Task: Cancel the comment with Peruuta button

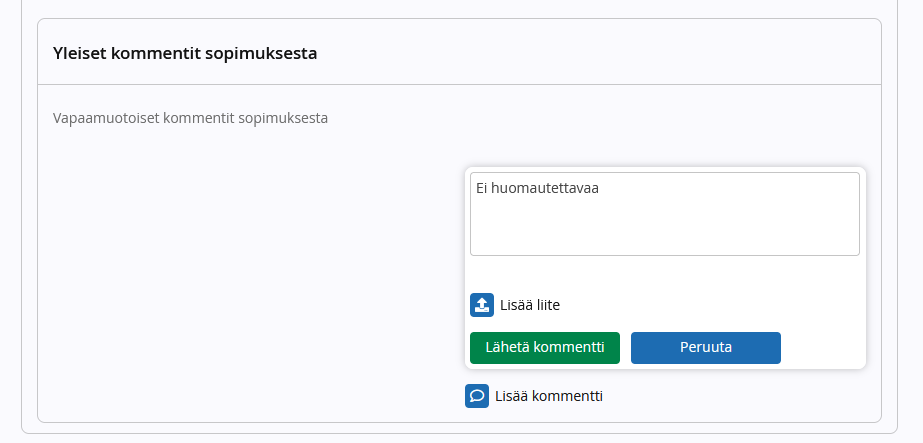Action: [x=706, y=348]
